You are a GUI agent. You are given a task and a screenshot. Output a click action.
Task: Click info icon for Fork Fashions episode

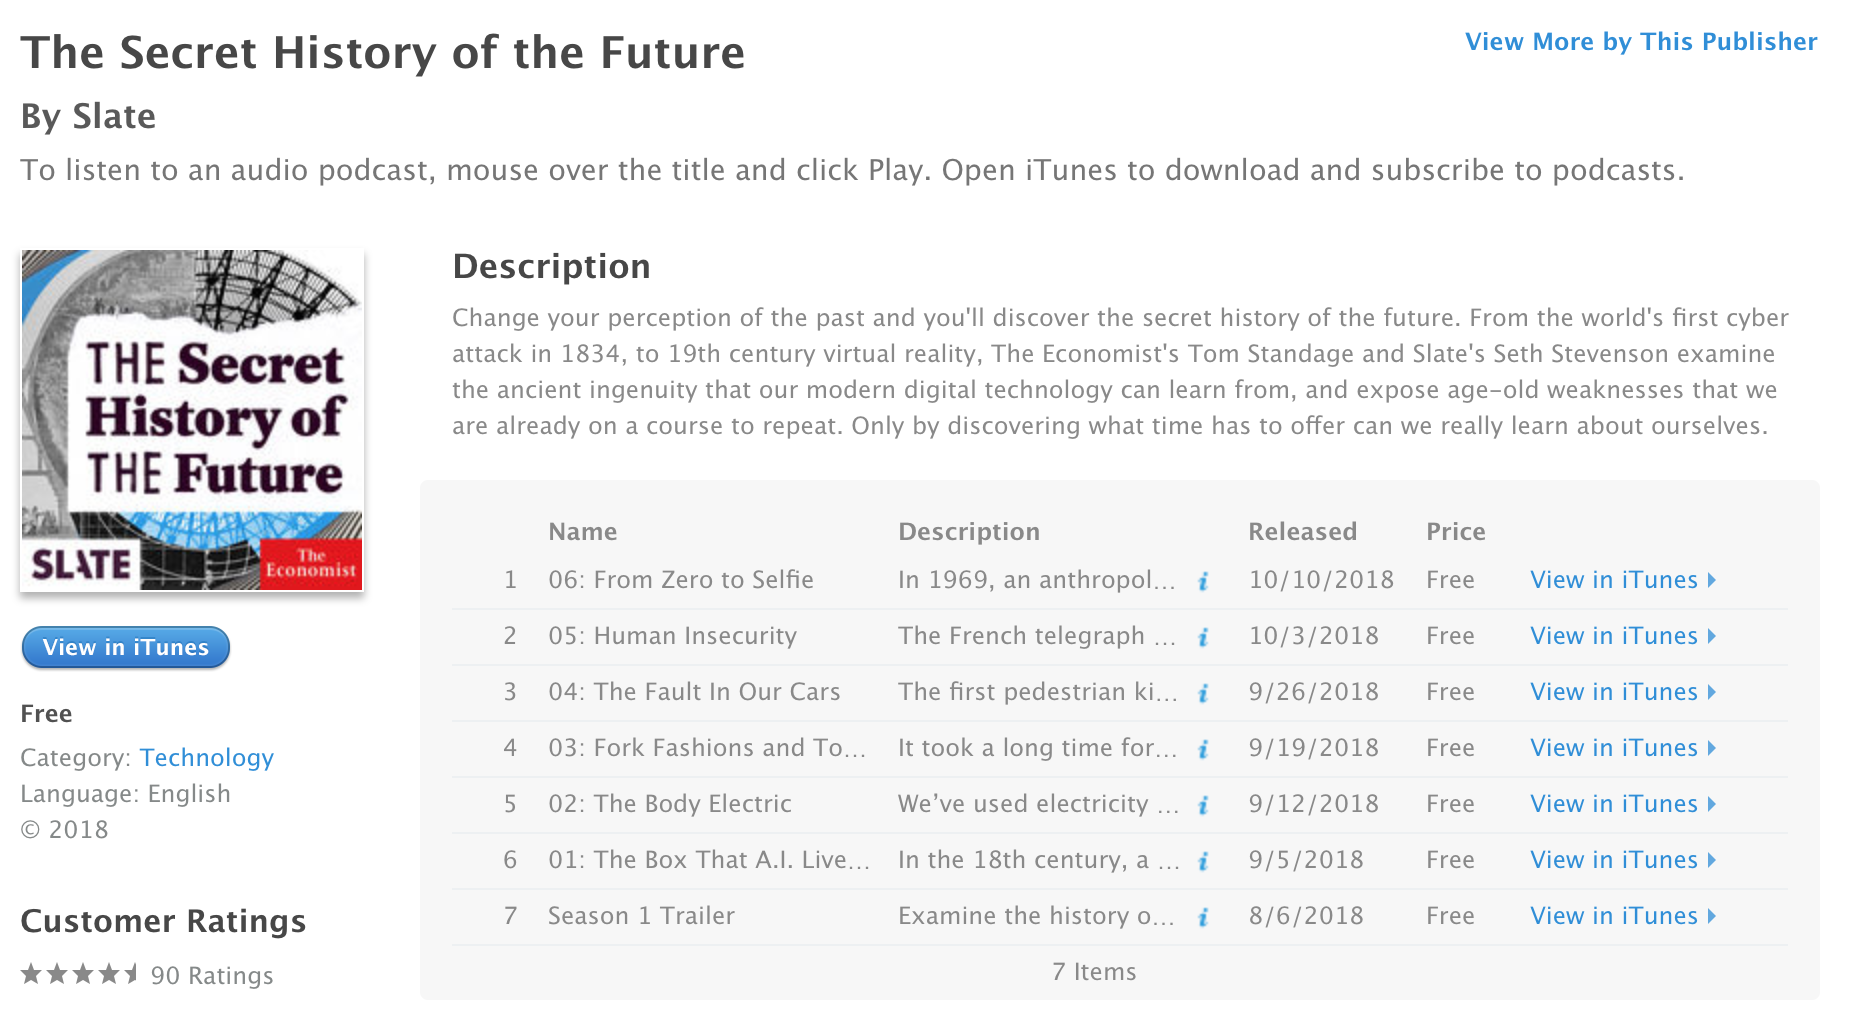[1203, 749]
